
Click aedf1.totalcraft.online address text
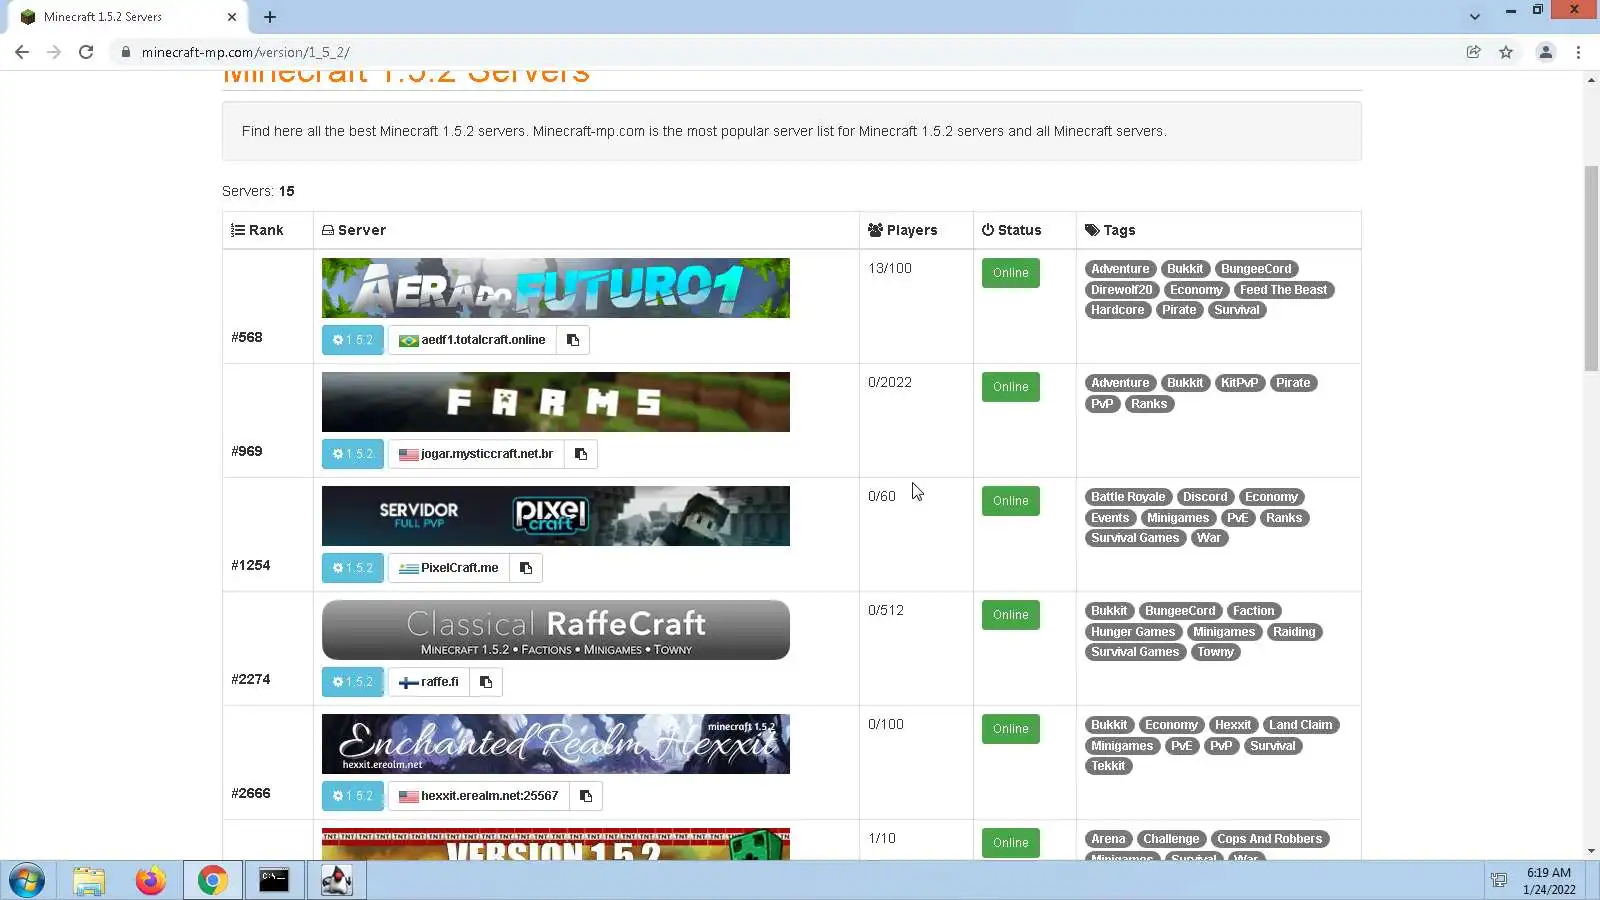(483, 340)
